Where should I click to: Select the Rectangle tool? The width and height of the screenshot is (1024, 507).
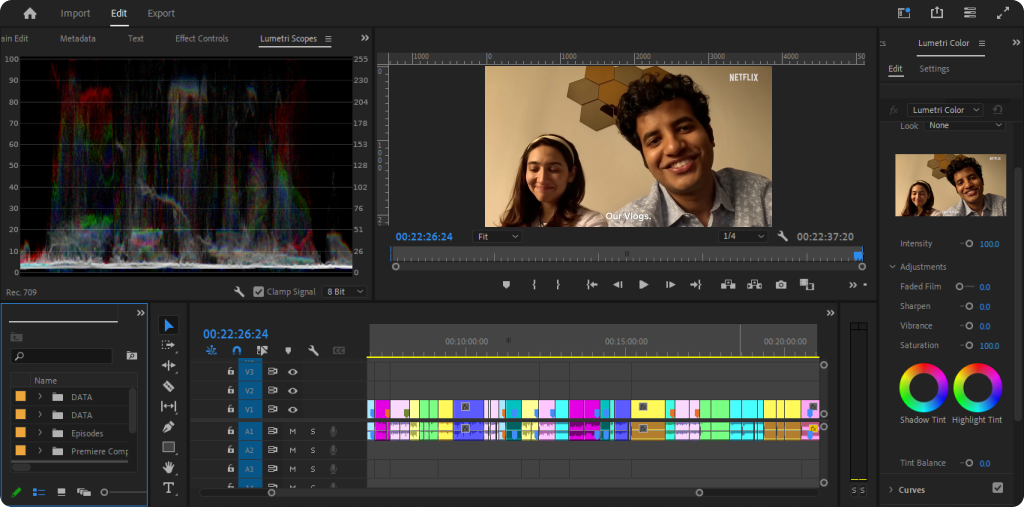pos(168,448)
